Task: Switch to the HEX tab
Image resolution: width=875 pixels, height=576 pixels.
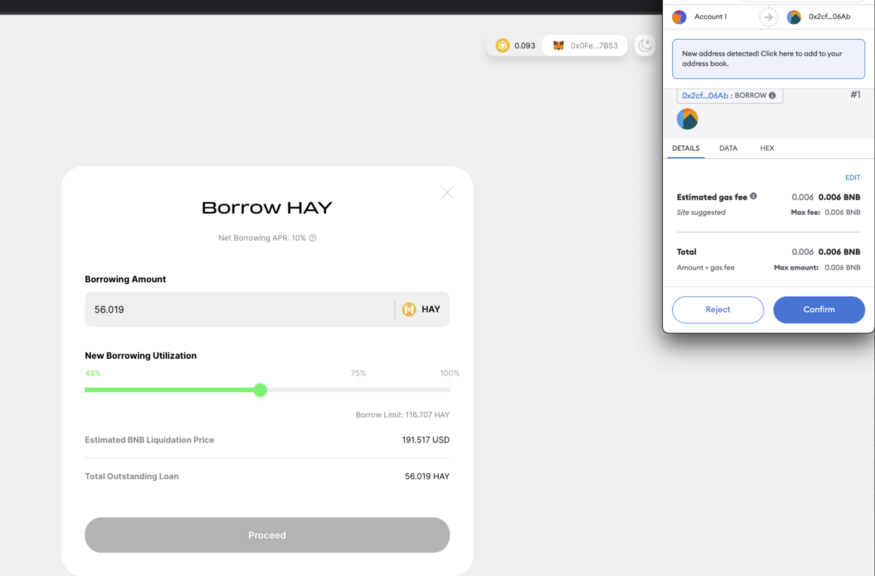Action: [x=767, y=148]
